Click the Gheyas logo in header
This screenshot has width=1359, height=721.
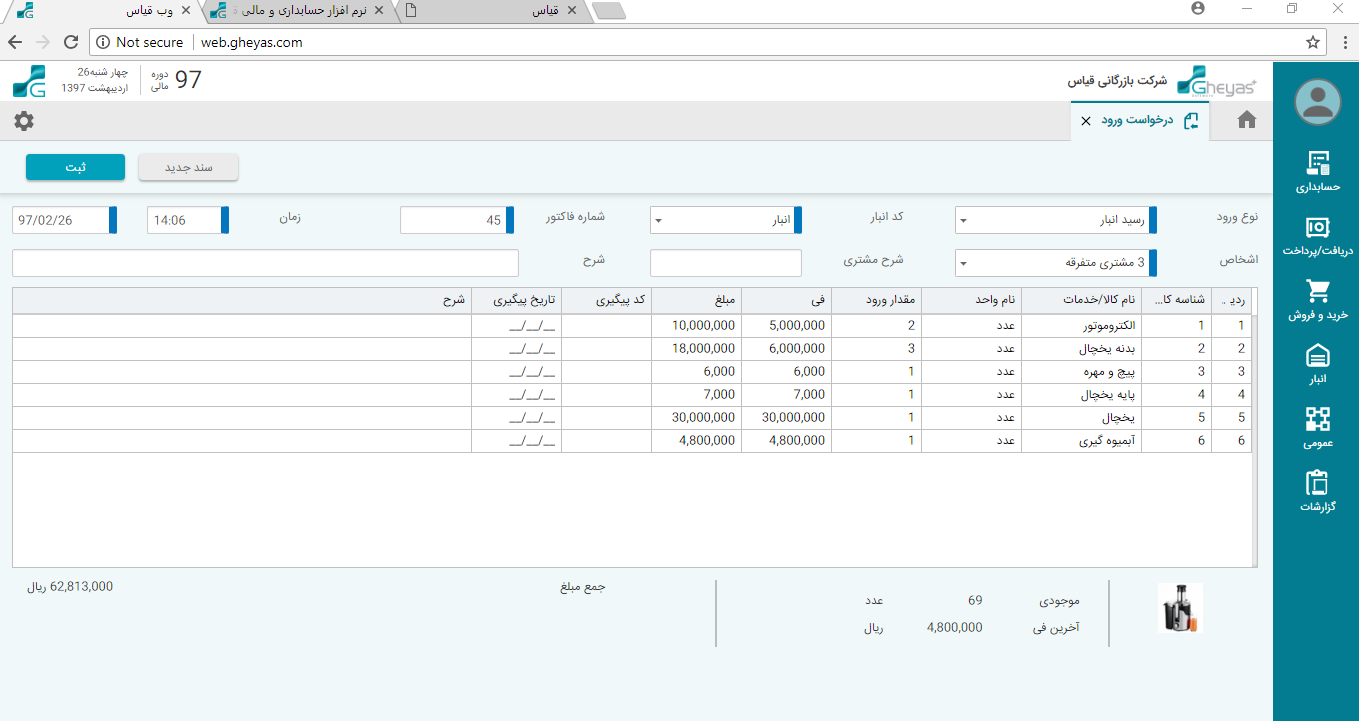tap(1216, 82)
